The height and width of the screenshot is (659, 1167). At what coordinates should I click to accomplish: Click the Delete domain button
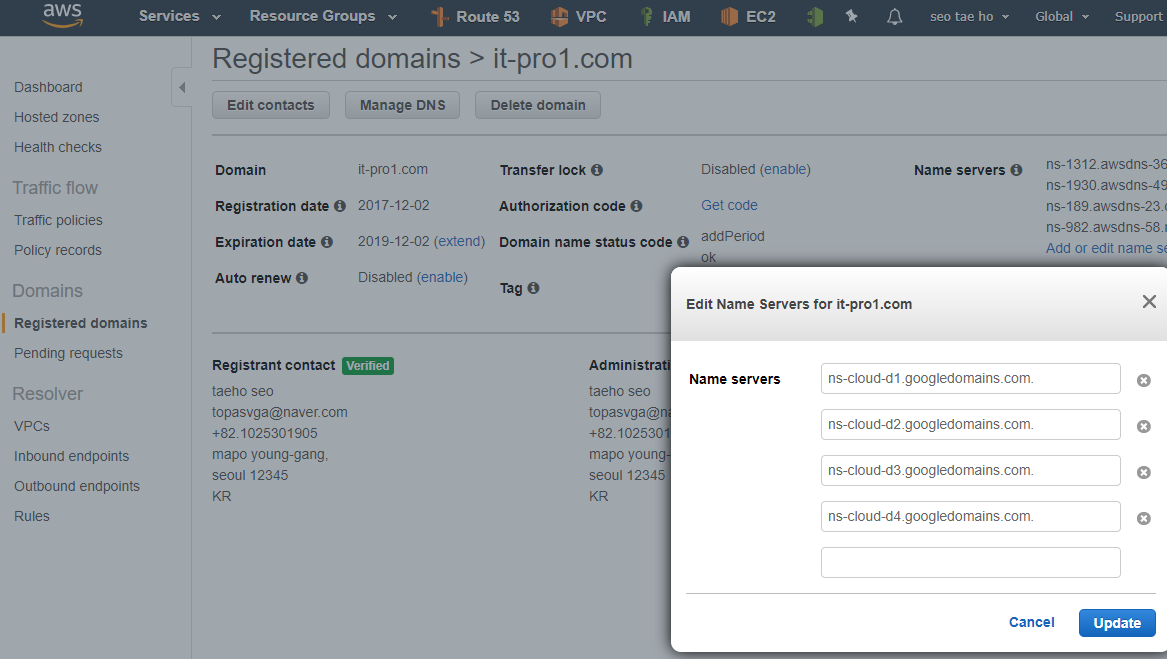pos(538,105)
